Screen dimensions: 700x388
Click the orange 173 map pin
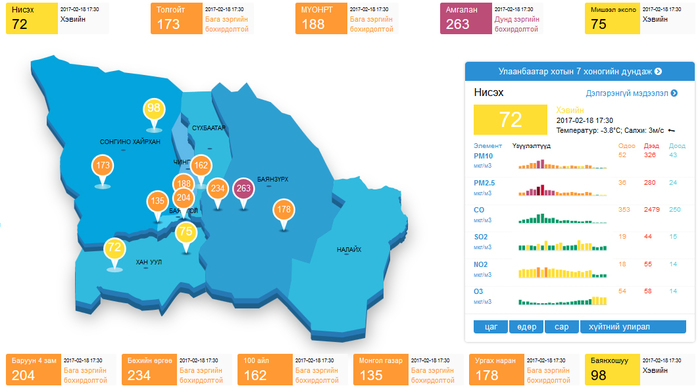(103, 166)
